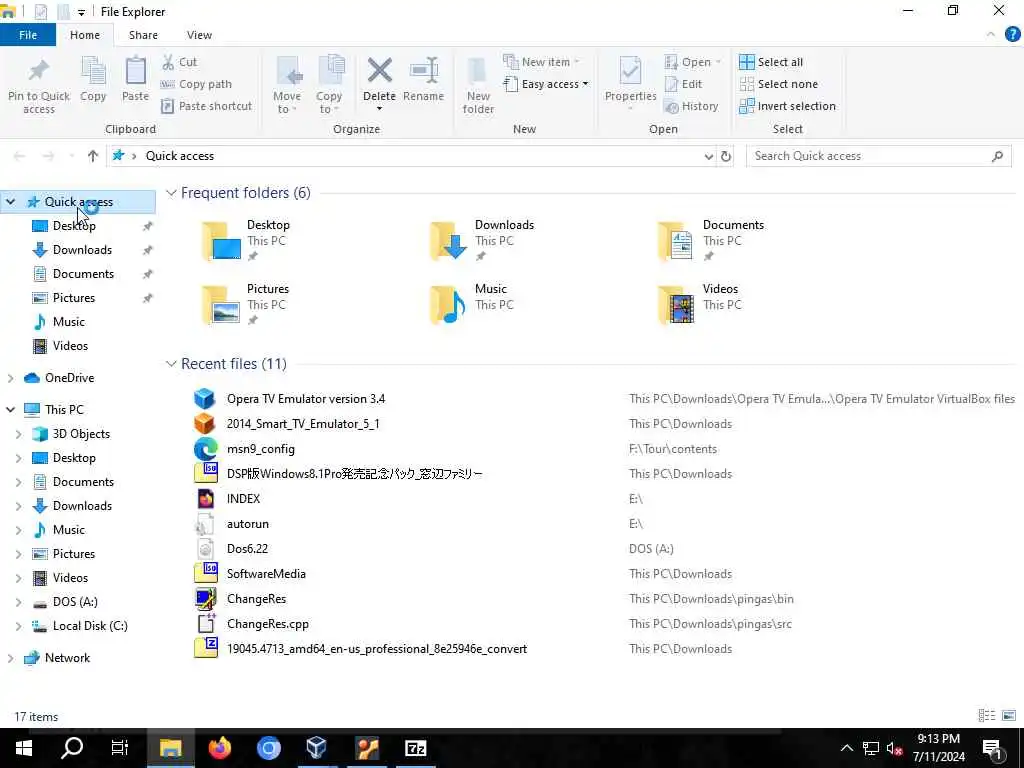Click the Search Quick access field
The width and height of the screenshot is (1024, 768).
click(x=879, y=156)
